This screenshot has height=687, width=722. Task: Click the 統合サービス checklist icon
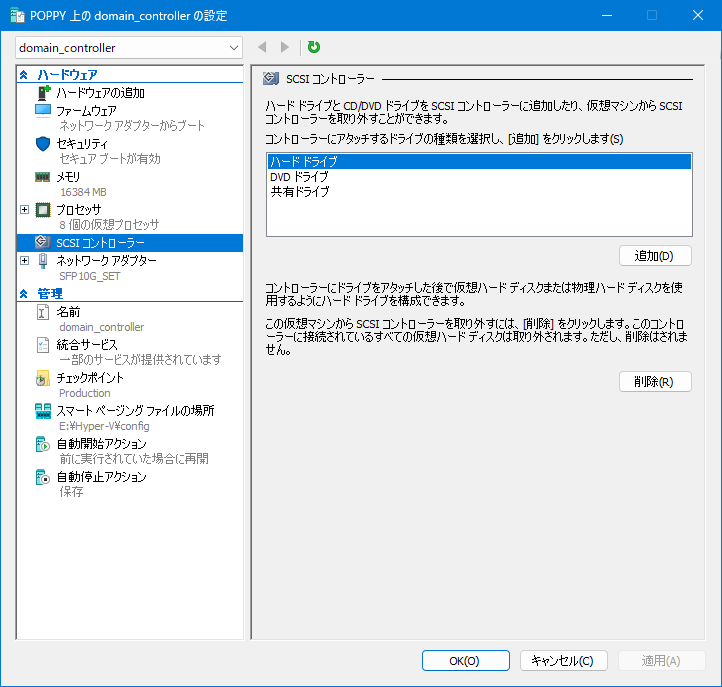[43, 345]
